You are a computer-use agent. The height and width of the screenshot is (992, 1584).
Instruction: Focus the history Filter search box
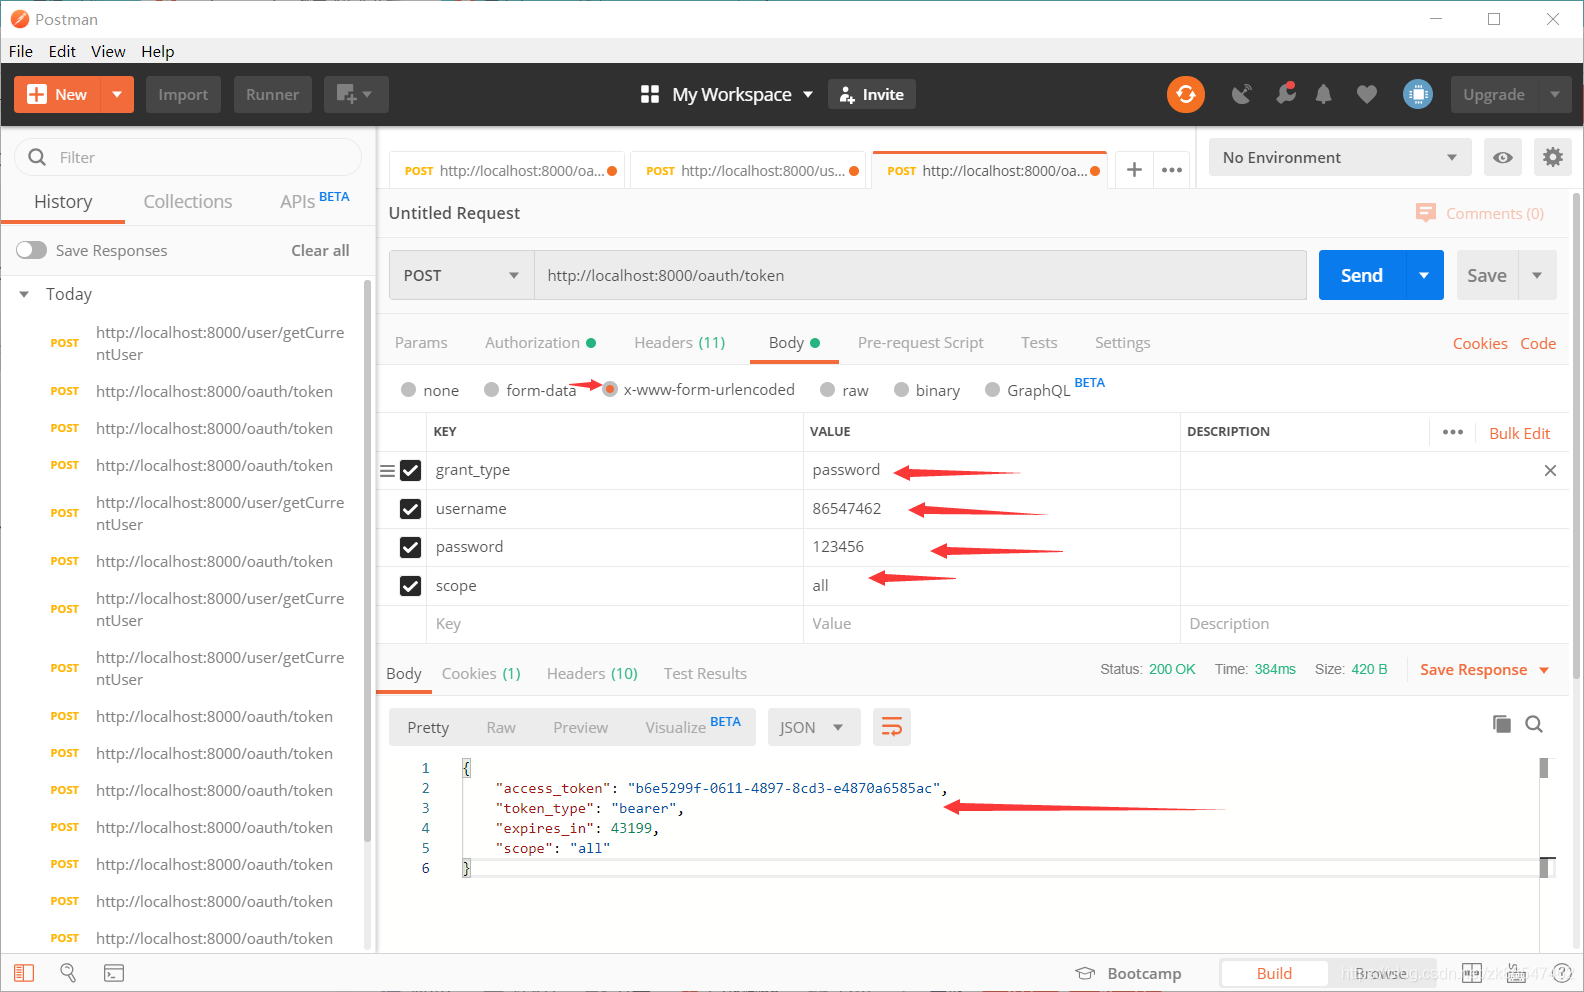coord(188,157)
